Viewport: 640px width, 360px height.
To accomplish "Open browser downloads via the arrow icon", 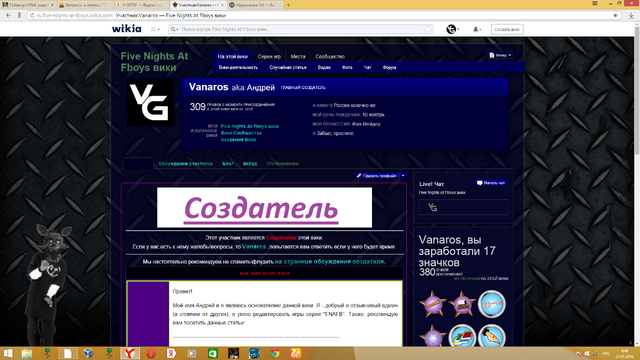I will tap(631, 16).
